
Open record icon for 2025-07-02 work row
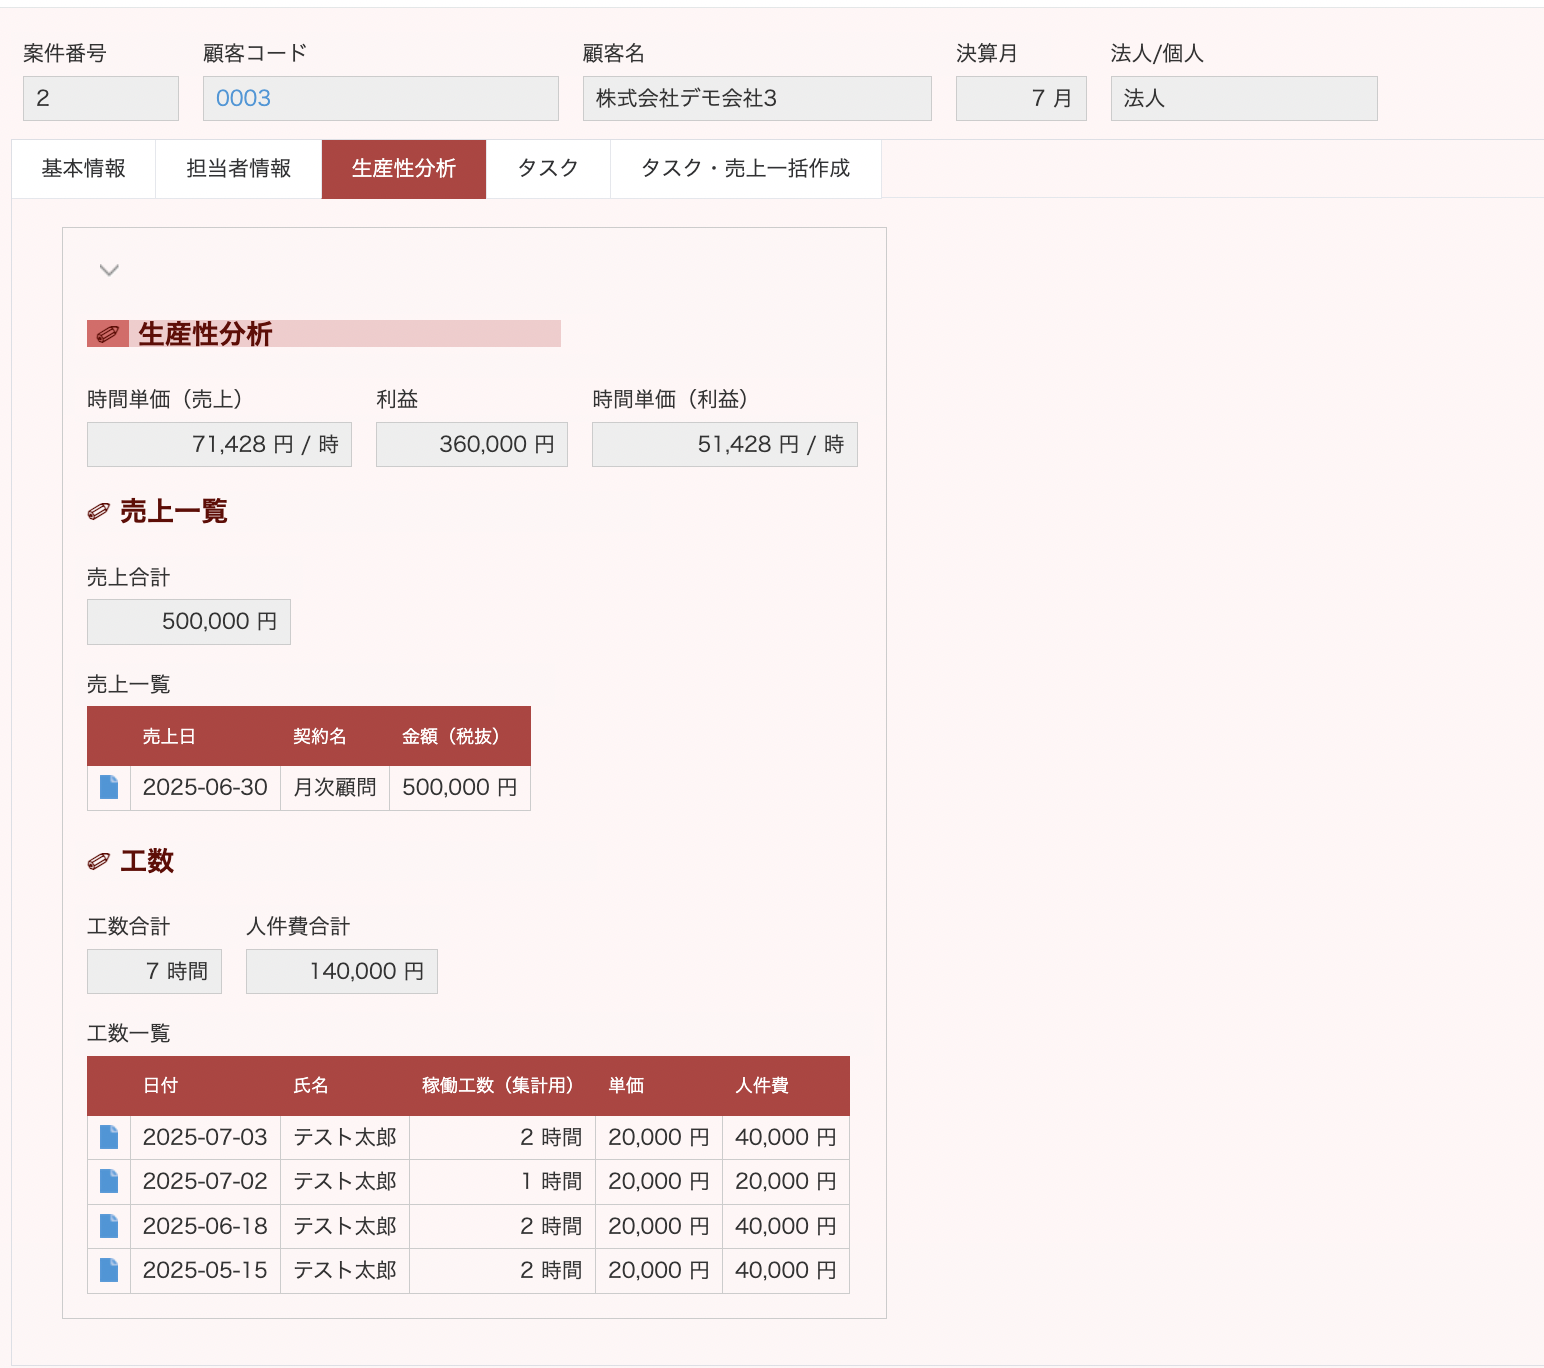point(109,1181)
